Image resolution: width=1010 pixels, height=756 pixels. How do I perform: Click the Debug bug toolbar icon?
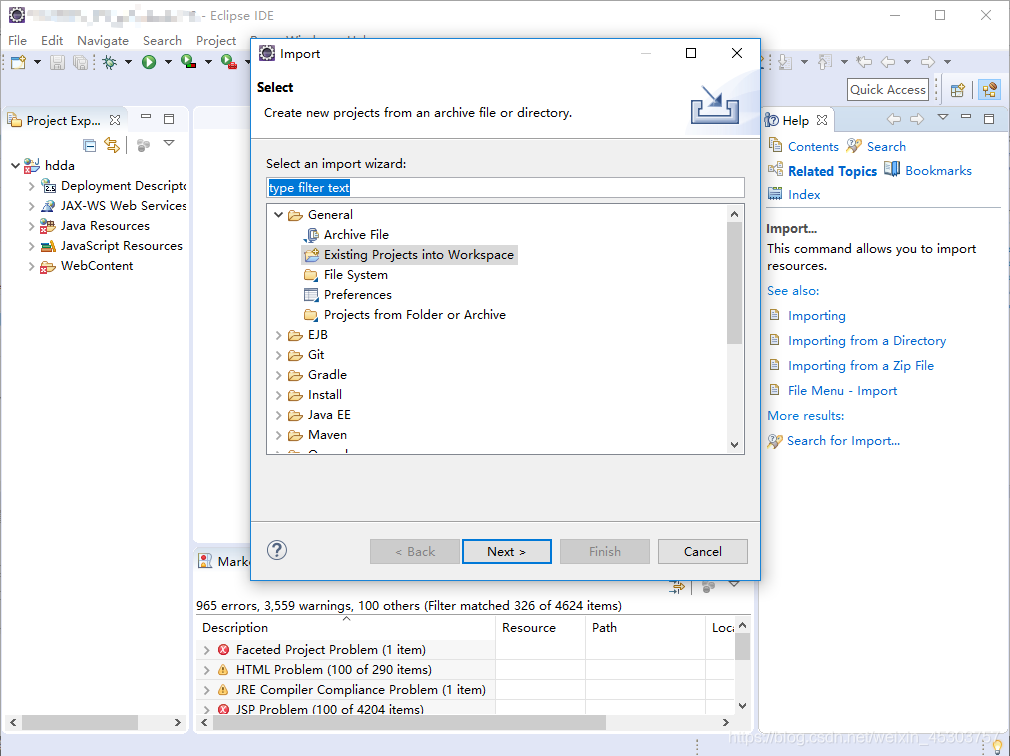110,62
